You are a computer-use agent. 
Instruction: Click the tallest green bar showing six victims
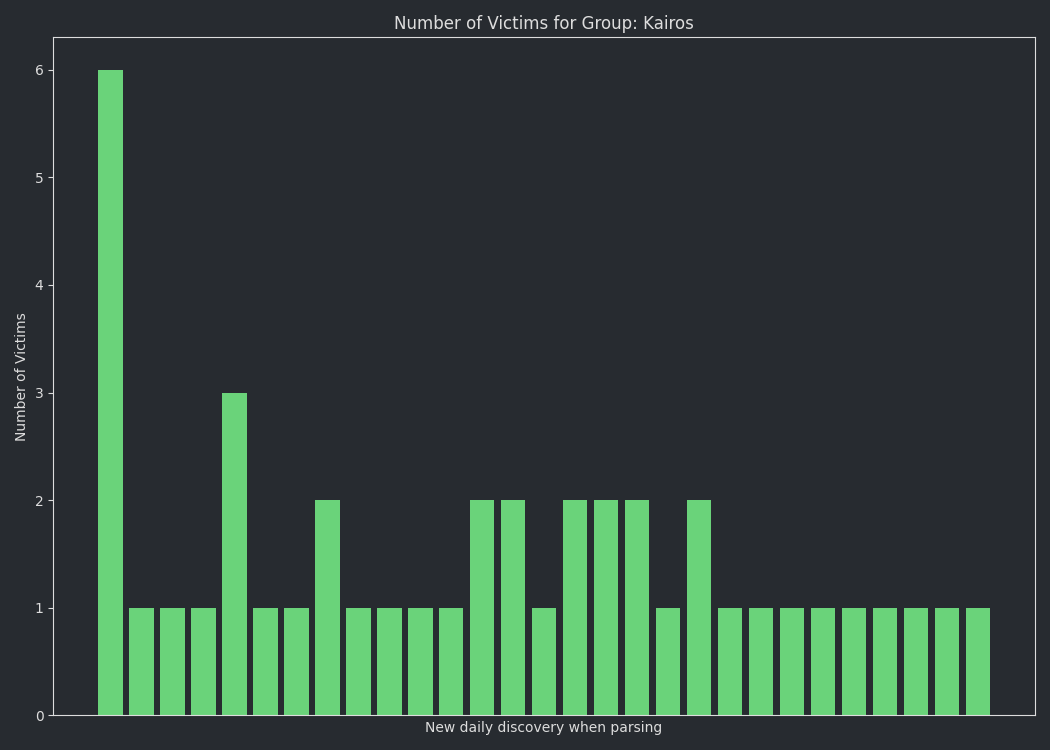pos(110,392)
